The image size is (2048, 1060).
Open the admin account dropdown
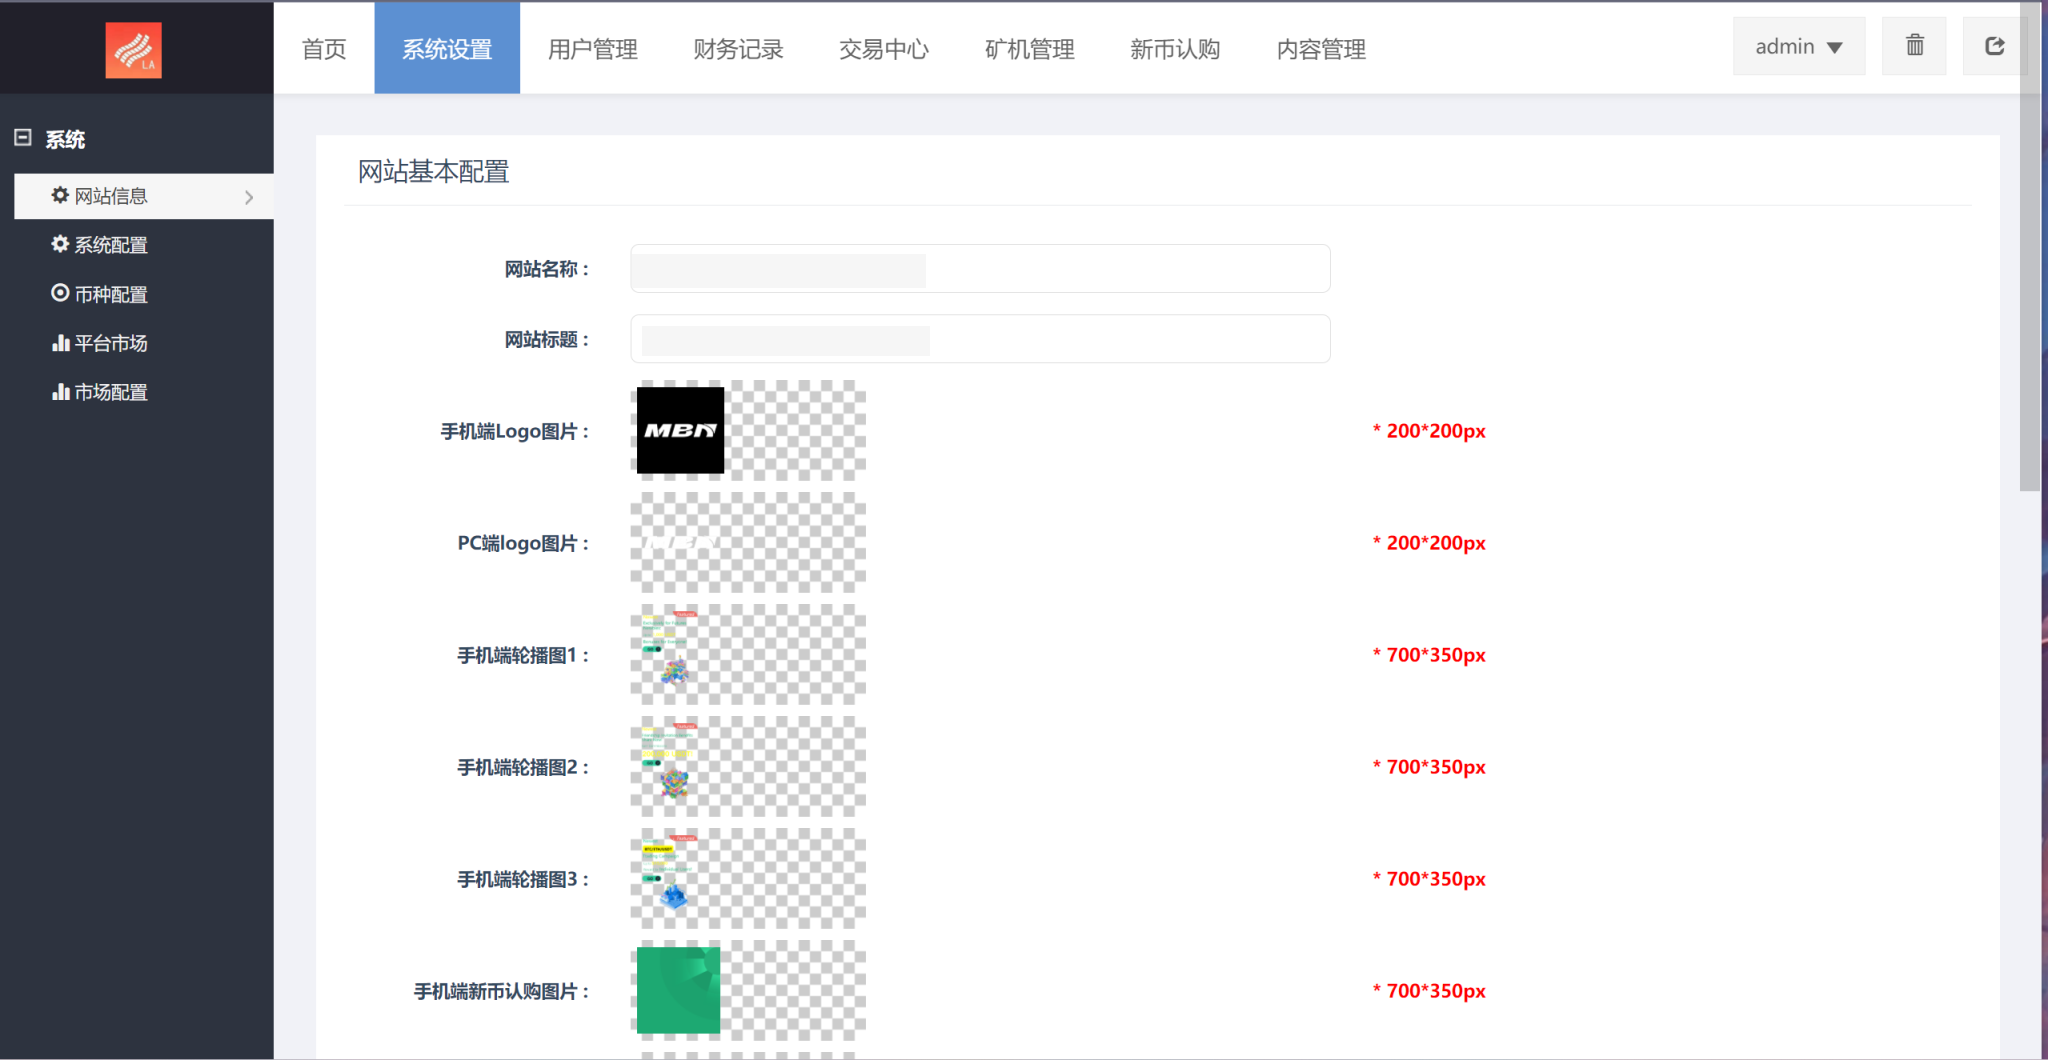click(1797, 45)
